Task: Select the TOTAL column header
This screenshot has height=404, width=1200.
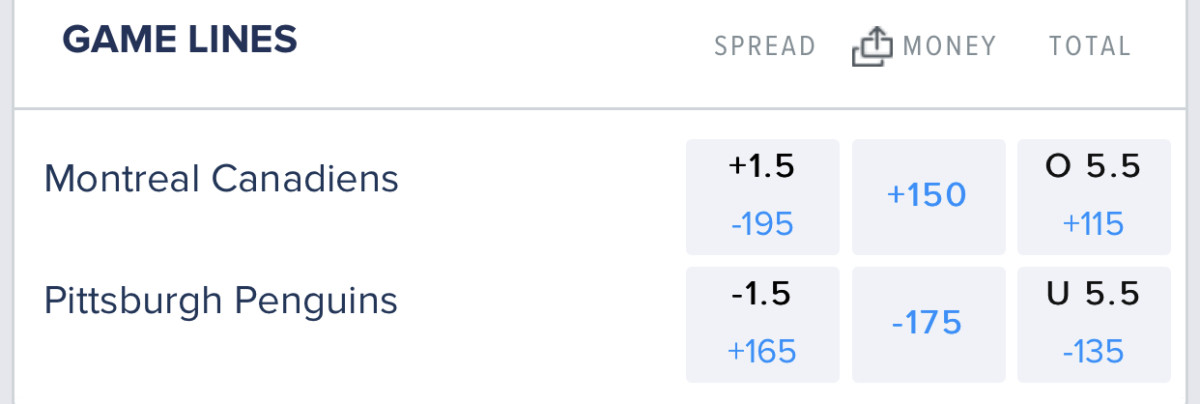Action: pos(1090,46)
